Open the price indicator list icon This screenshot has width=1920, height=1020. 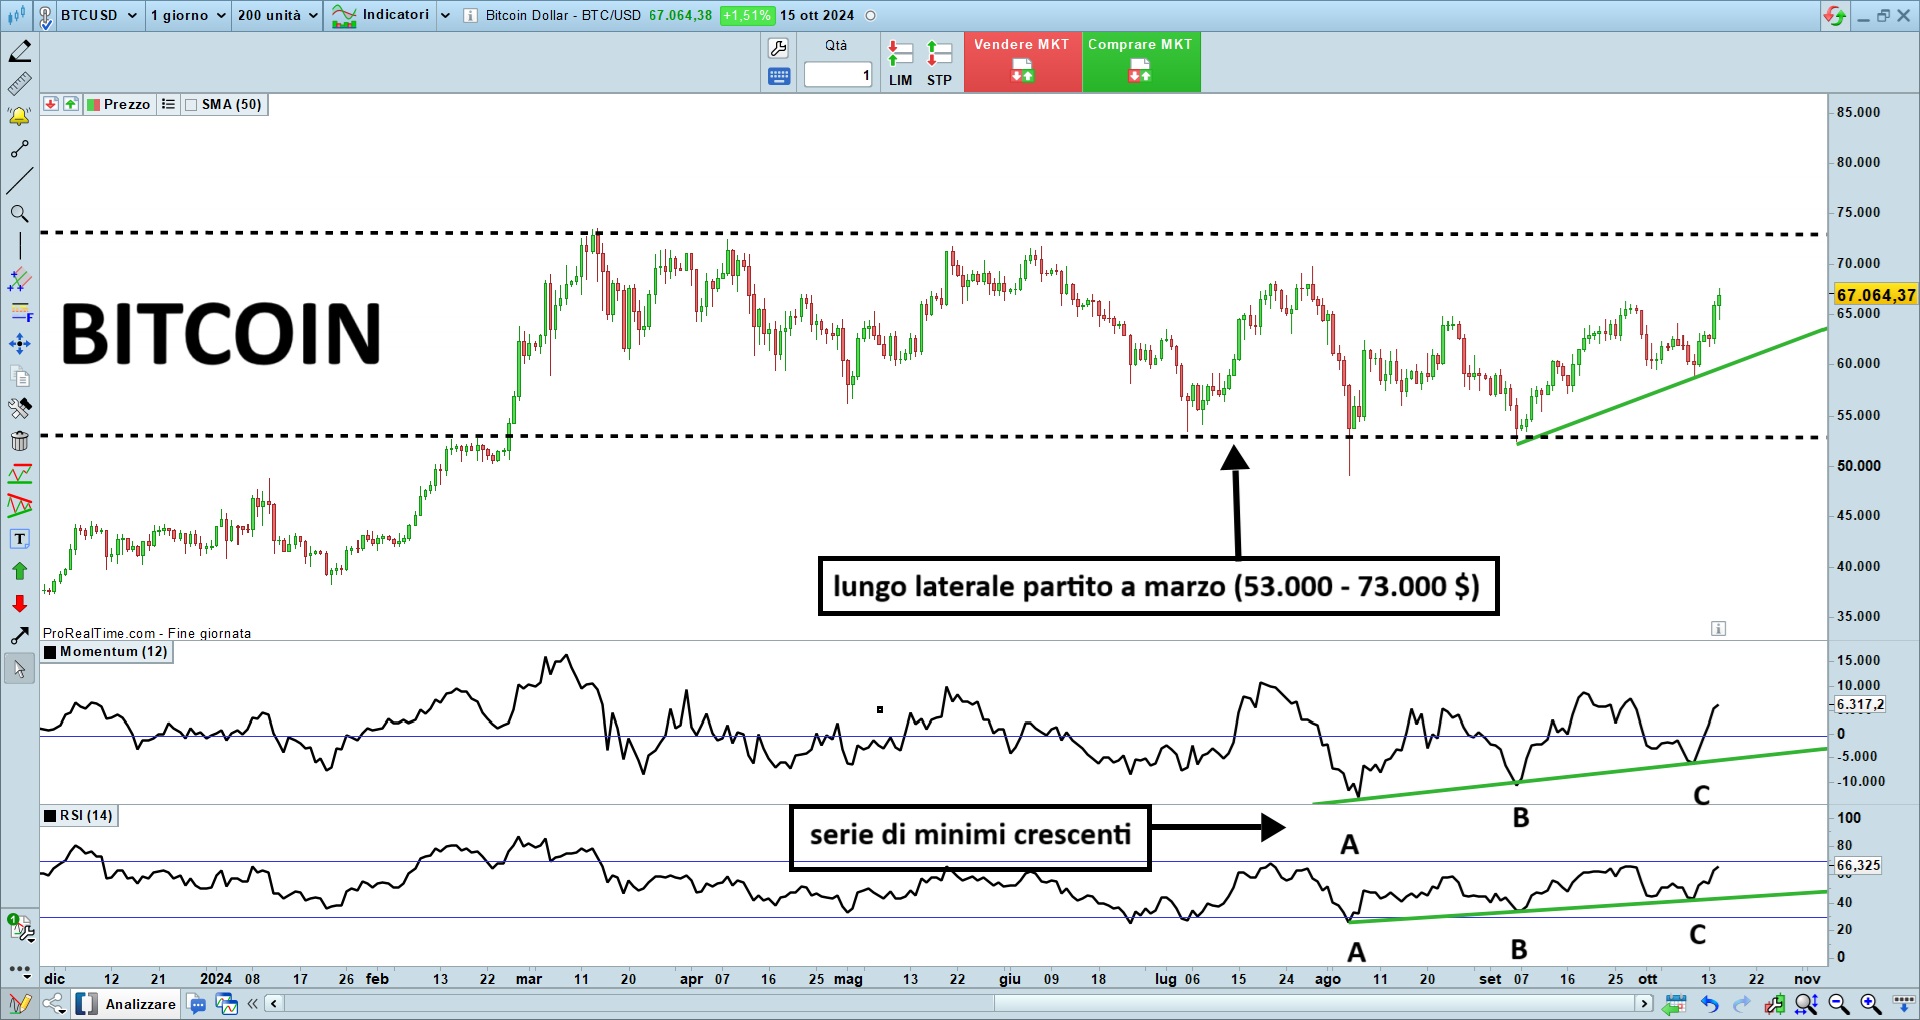click(x=168, y=104)
